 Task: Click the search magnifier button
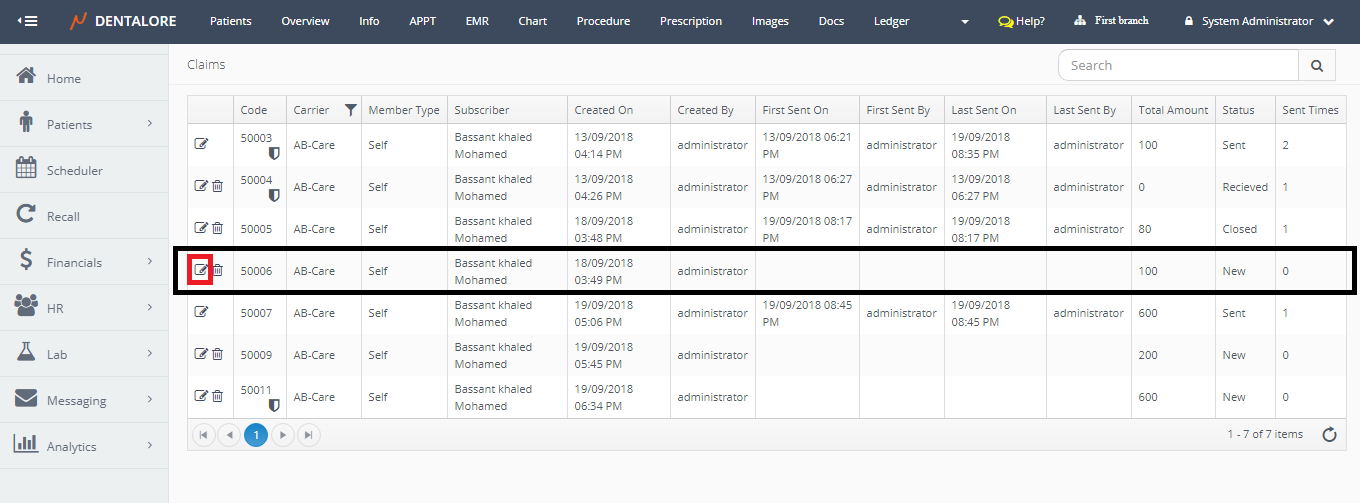point(1316,65)
